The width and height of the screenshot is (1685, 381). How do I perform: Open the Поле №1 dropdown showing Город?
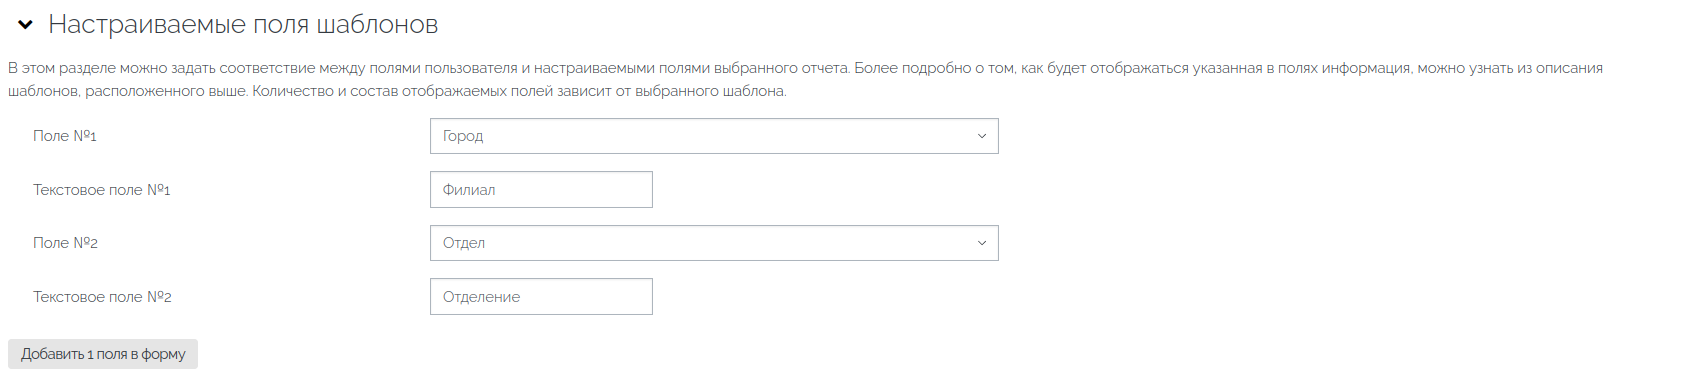pos(714,136)
